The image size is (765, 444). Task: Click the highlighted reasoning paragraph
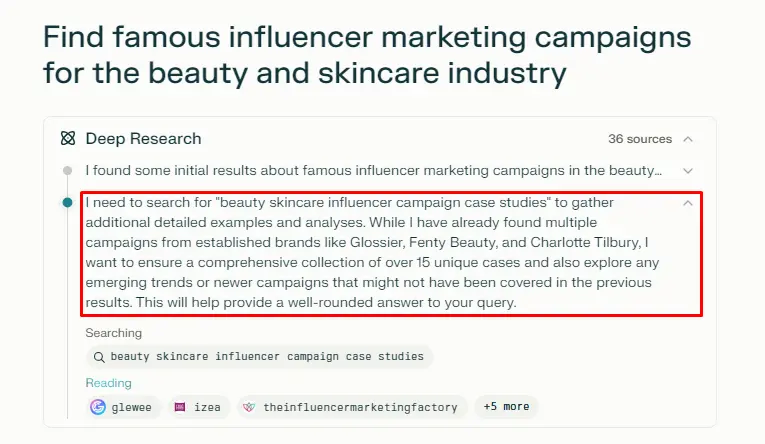click(x=380, y=252)
